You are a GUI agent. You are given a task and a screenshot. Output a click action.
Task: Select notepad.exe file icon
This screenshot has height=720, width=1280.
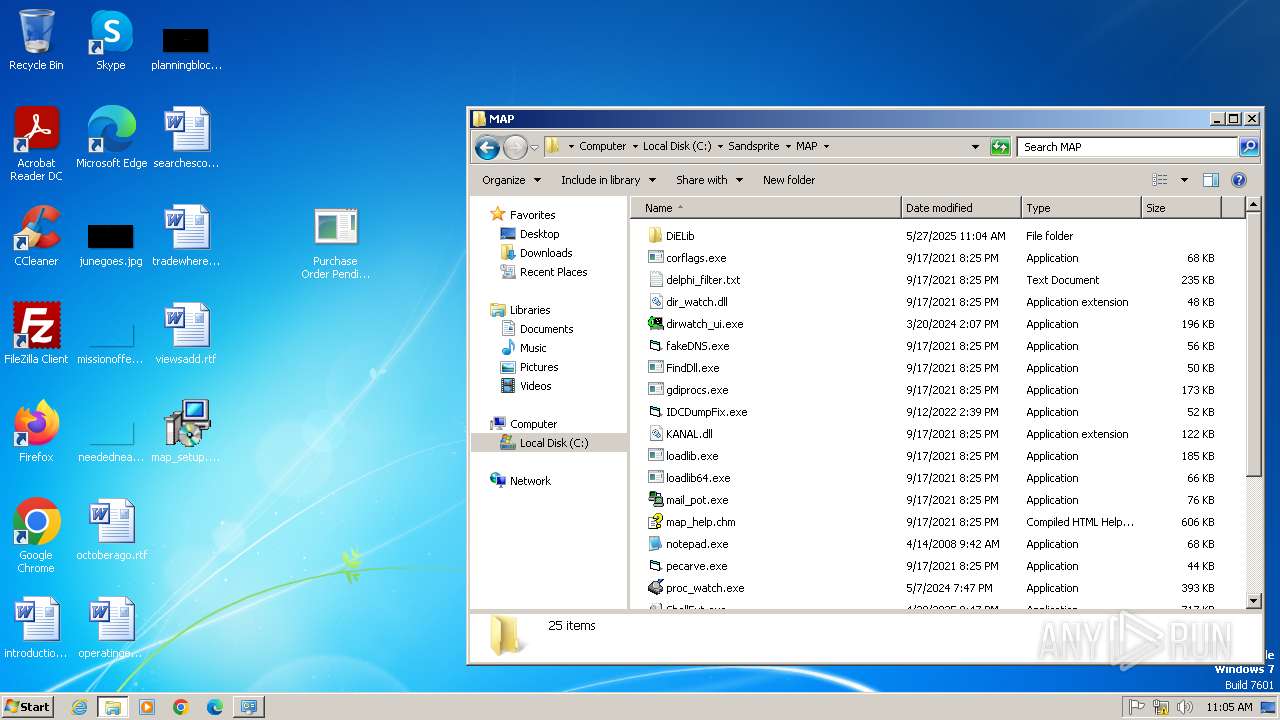pyautogui.click(x=656, y=544)
